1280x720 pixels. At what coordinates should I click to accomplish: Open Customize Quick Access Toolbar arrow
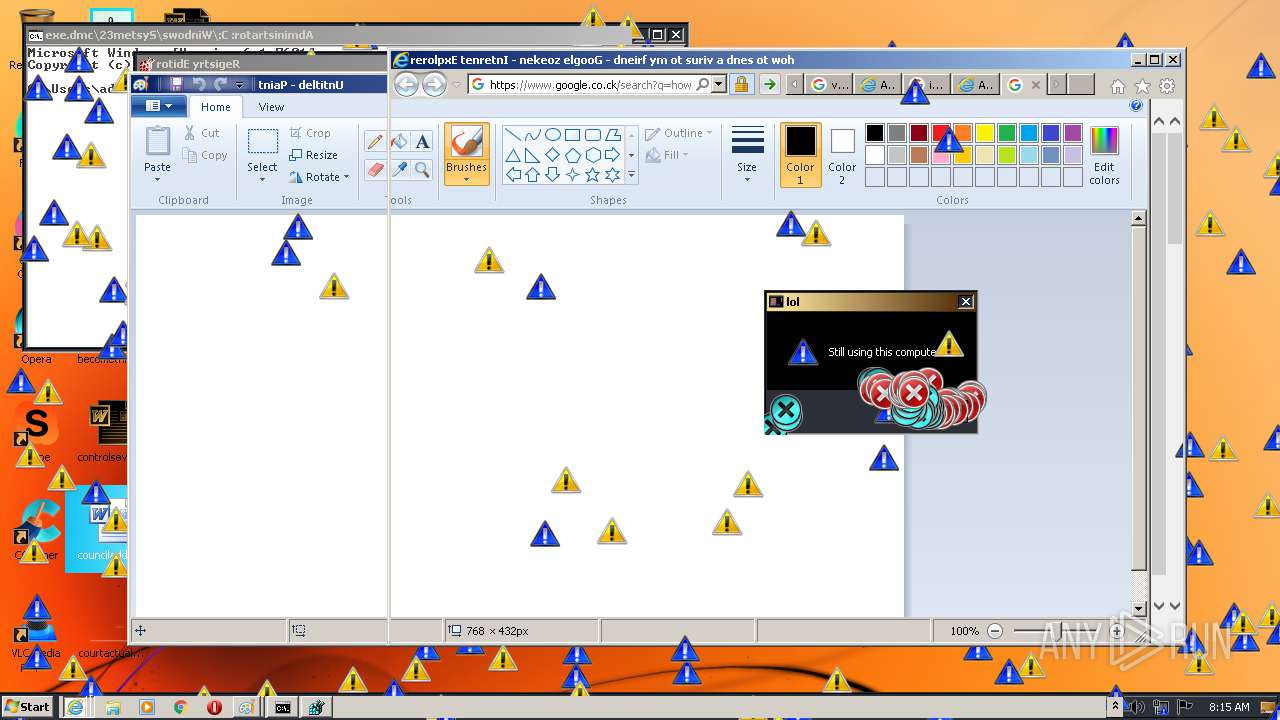pyautogui.click(x=240, y=85)
